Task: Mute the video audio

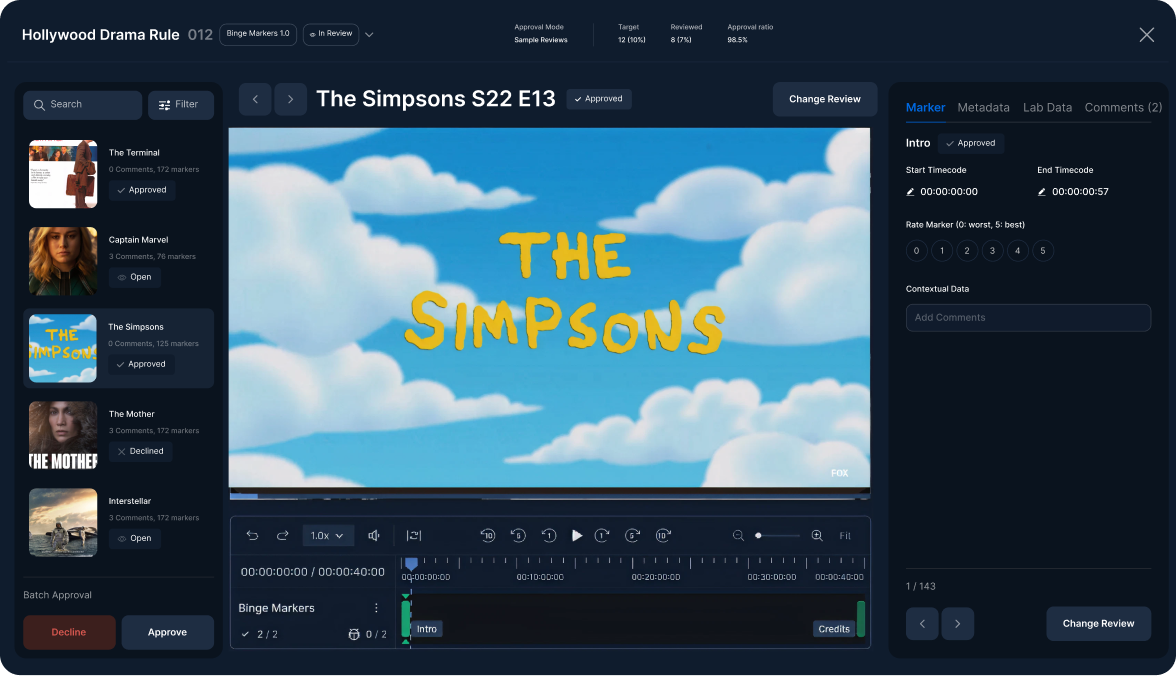Action: point(374,536)
